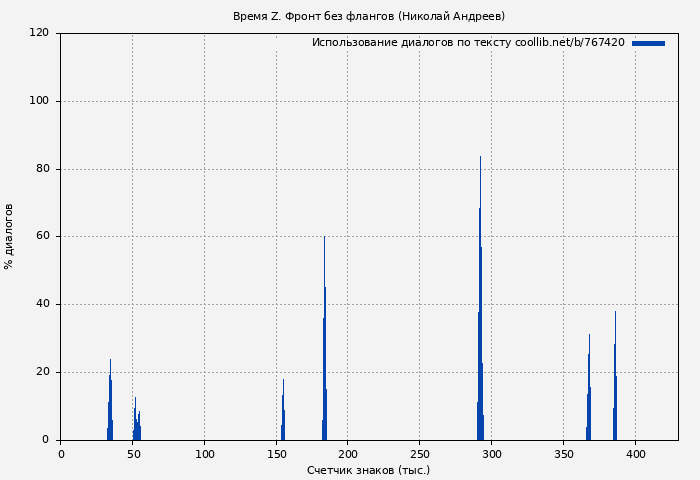Viewport: 700px width, 480px height.
Task: Click the blue legend color swatch
Action: (x=648, y=43)
